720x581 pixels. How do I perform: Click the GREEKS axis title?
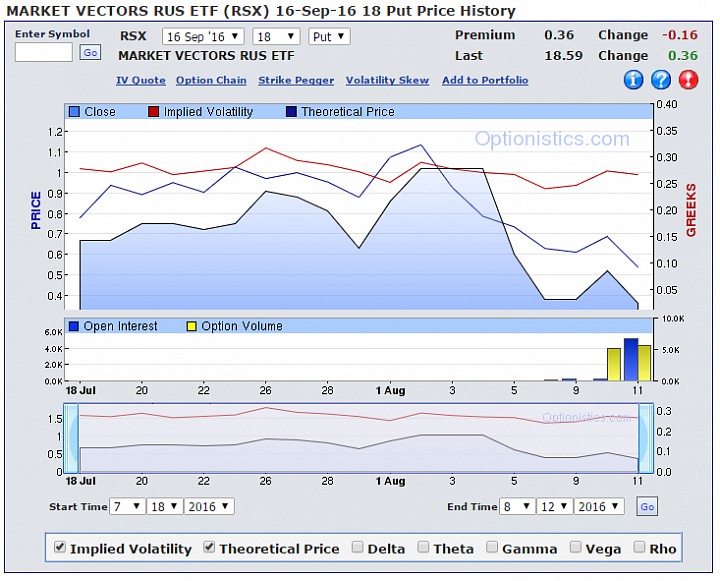[691, 210]
